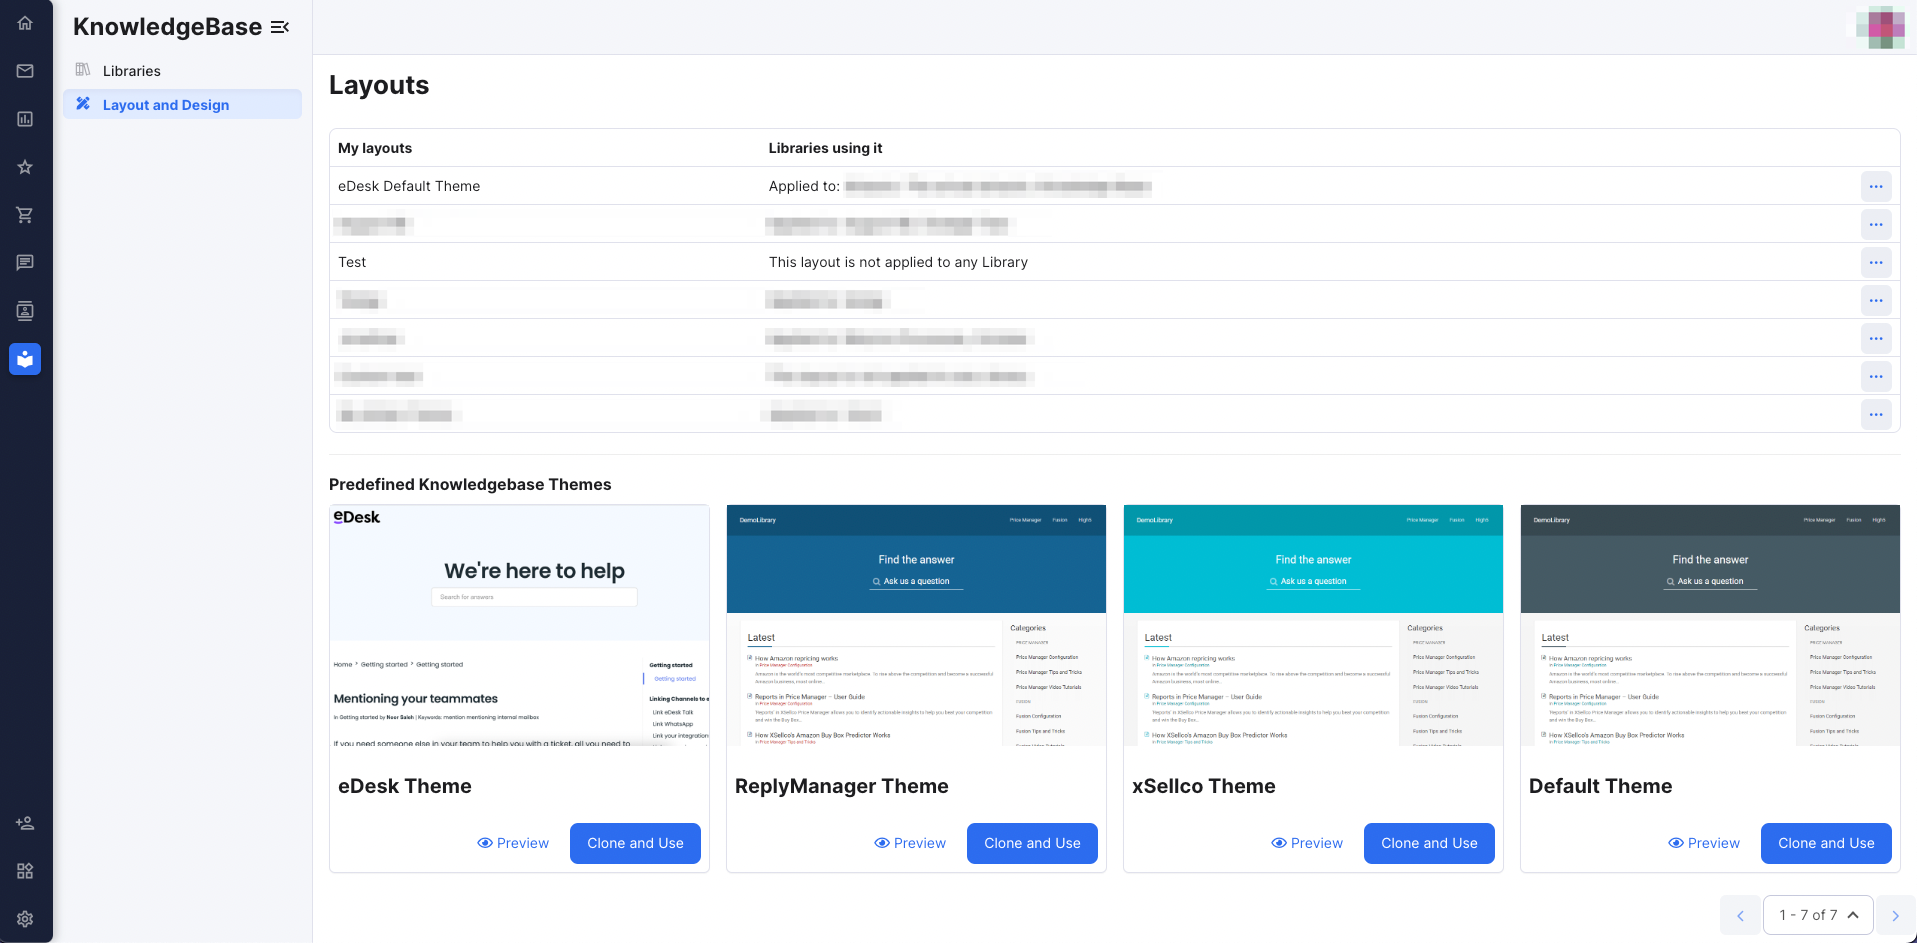The height and width of the screenshot is (943, 1917).
Task: Preview the eDesk Theme
Action: click(513, 843)
